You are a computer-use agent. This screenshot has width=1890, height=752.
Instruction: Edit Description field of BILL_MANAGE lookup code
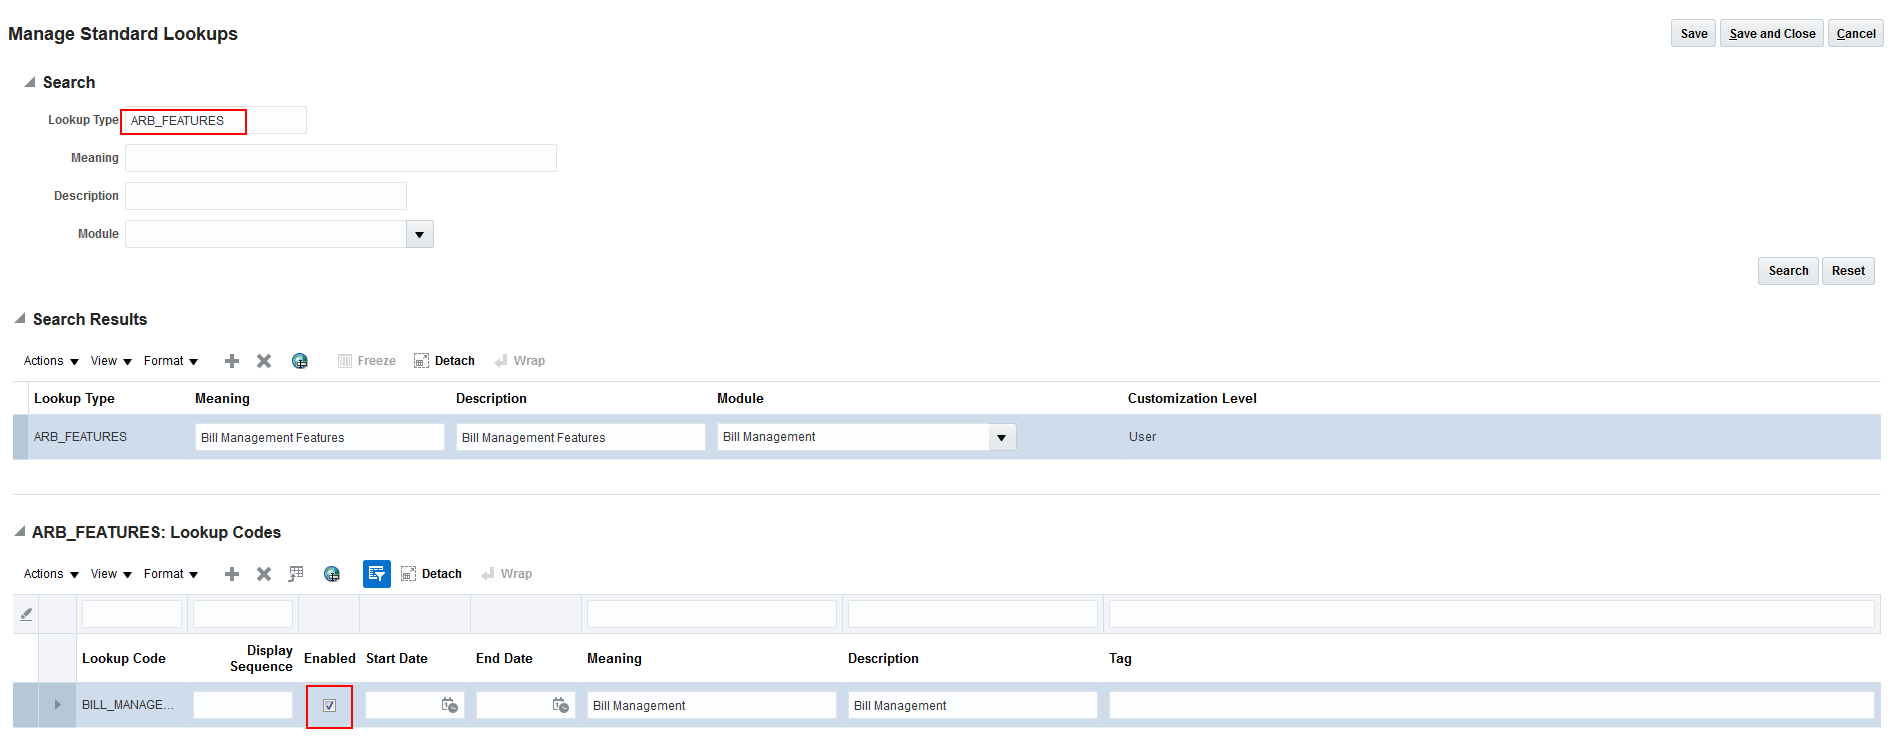[x=973, y=705]
